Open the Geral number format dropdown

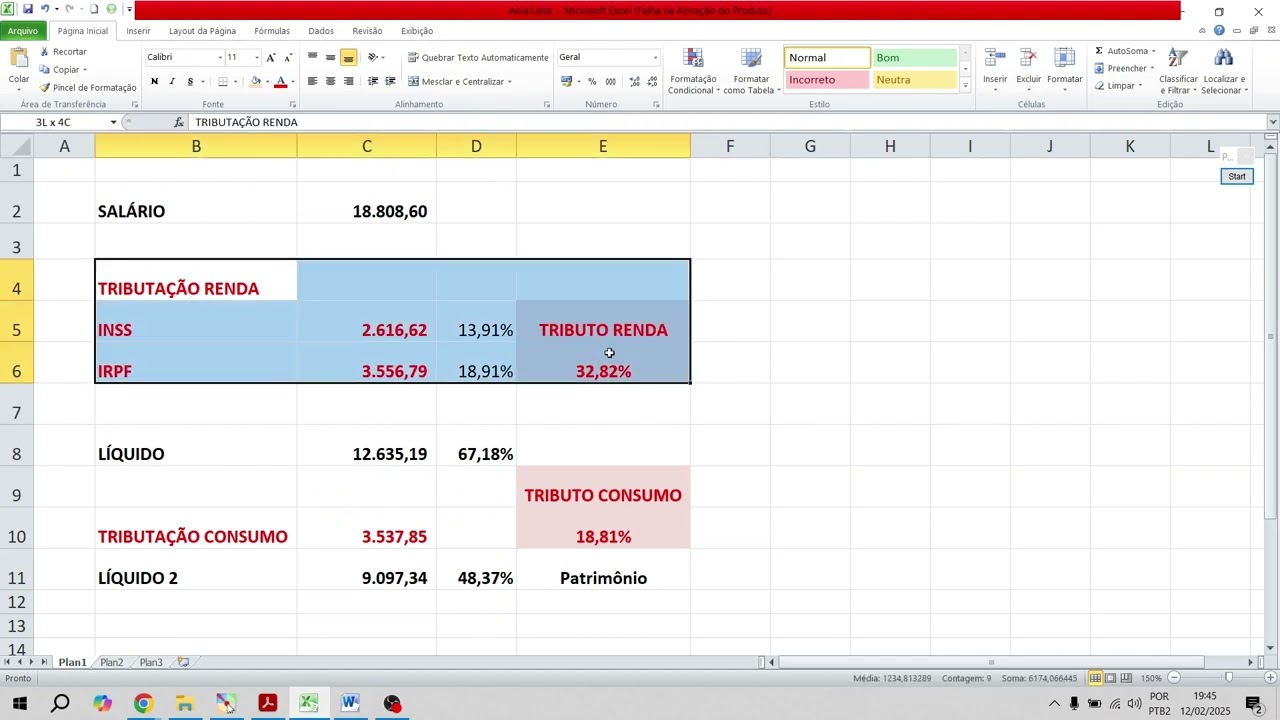point(655,57)
